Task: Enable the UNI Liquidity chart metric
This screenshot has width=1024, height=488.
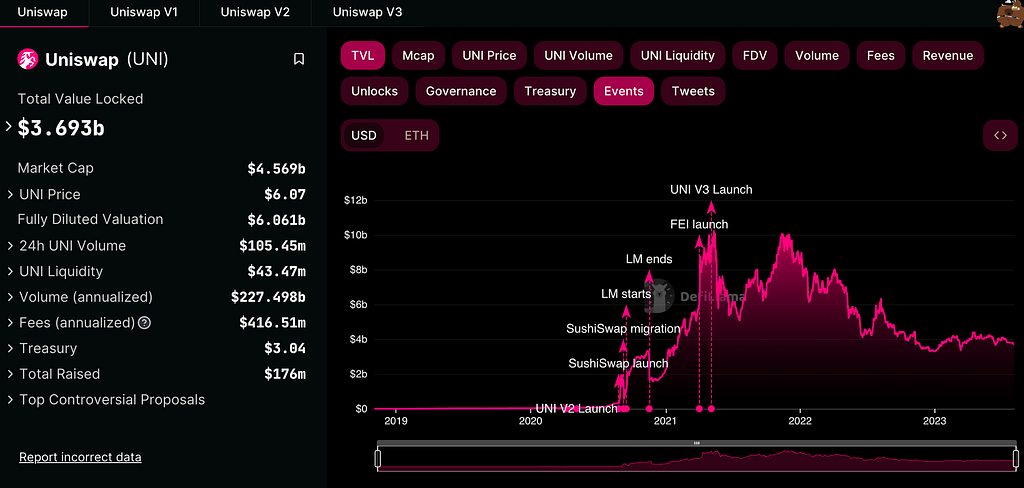Action: tap(678, 56)
